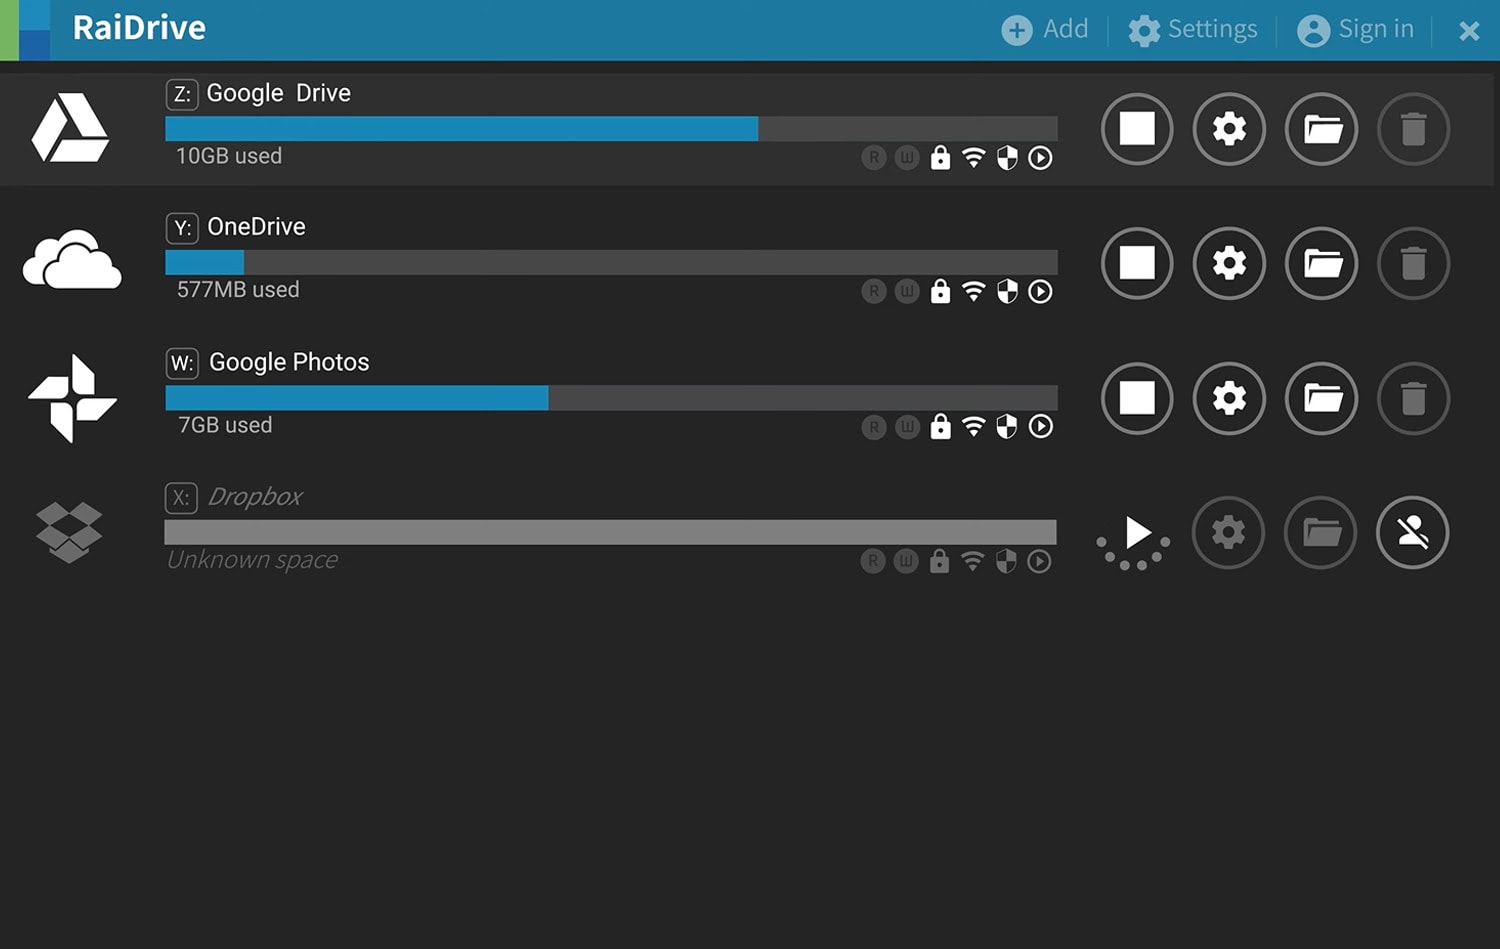Disconnect the Dropbox account

1413,533
